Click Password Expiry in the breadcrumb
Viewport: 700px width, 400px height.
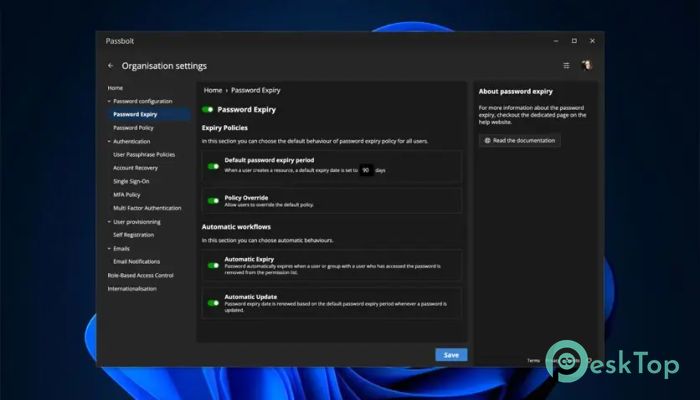(x=256, y=90)
